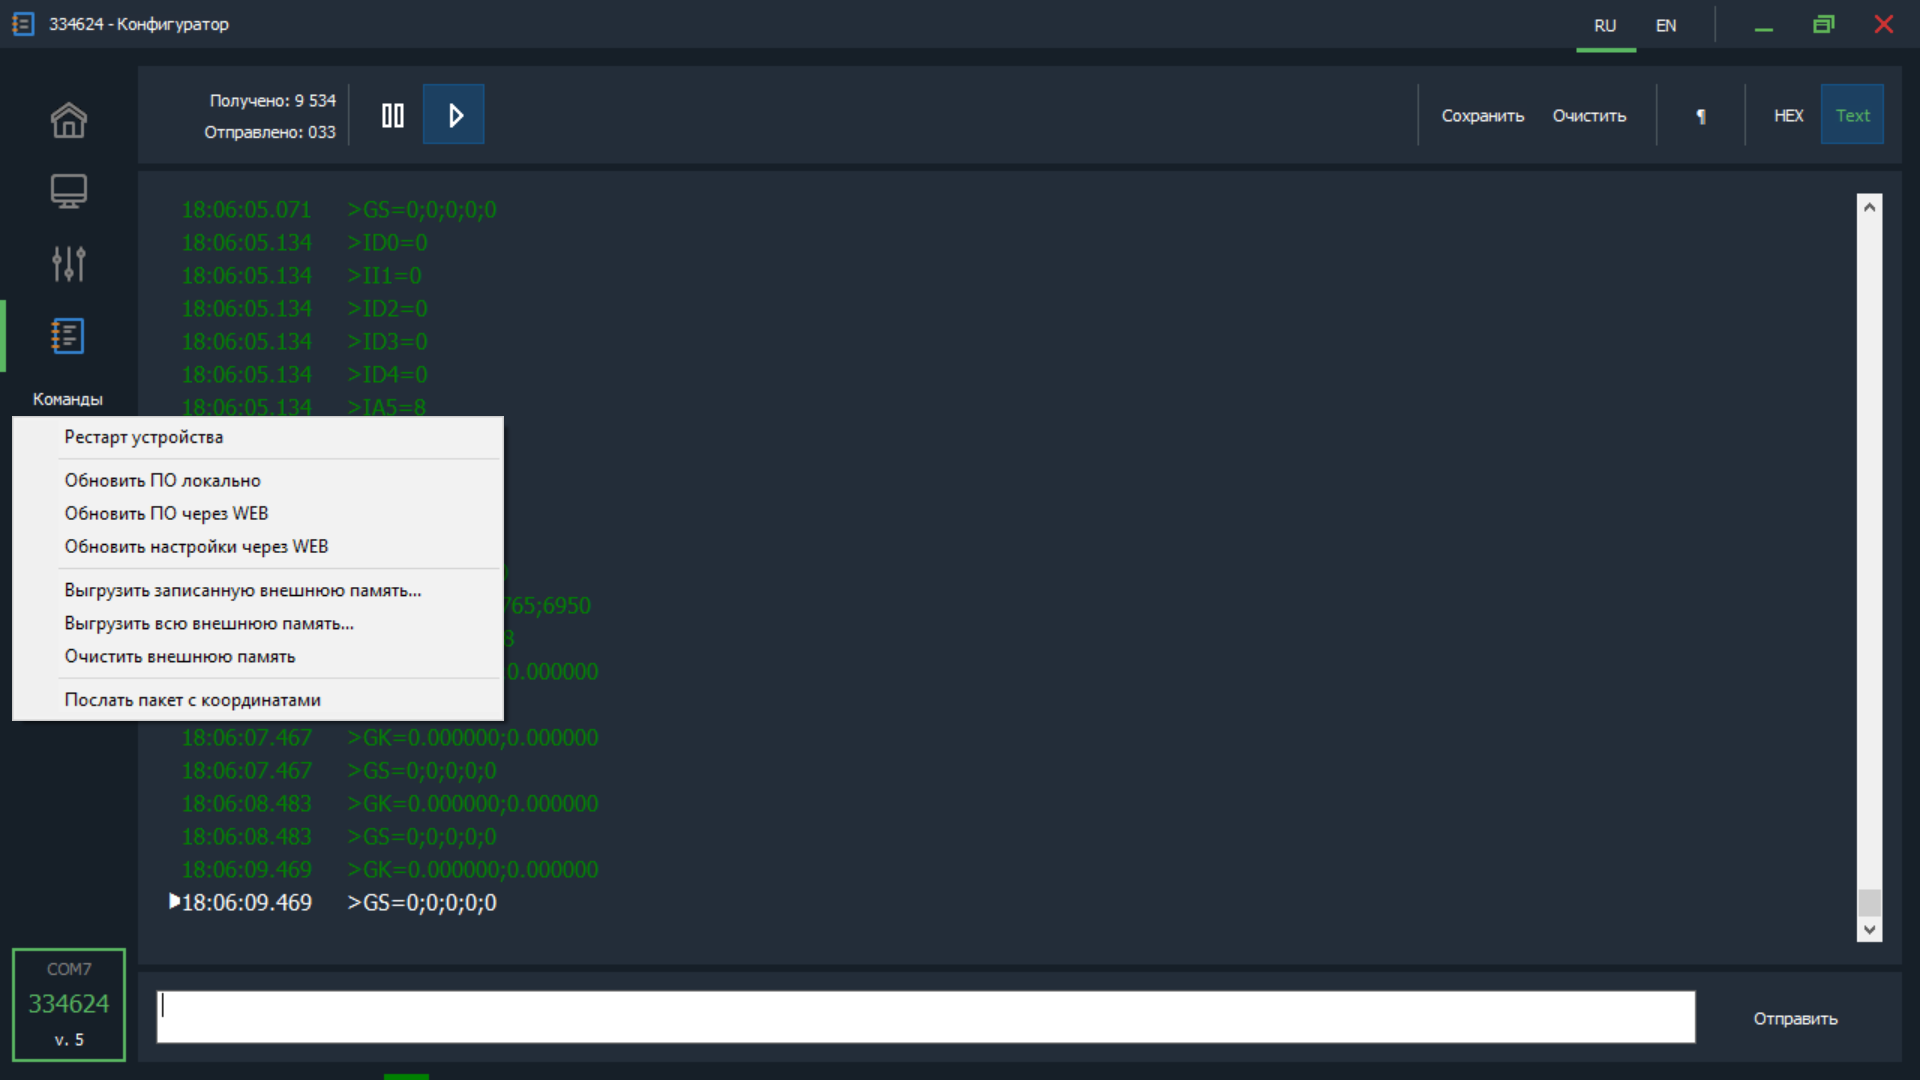The width and height of the screenshot is (1920, 1080).
Task: Select 'Обновить ПО через WEB' menu item
Action: pos(166,513)
